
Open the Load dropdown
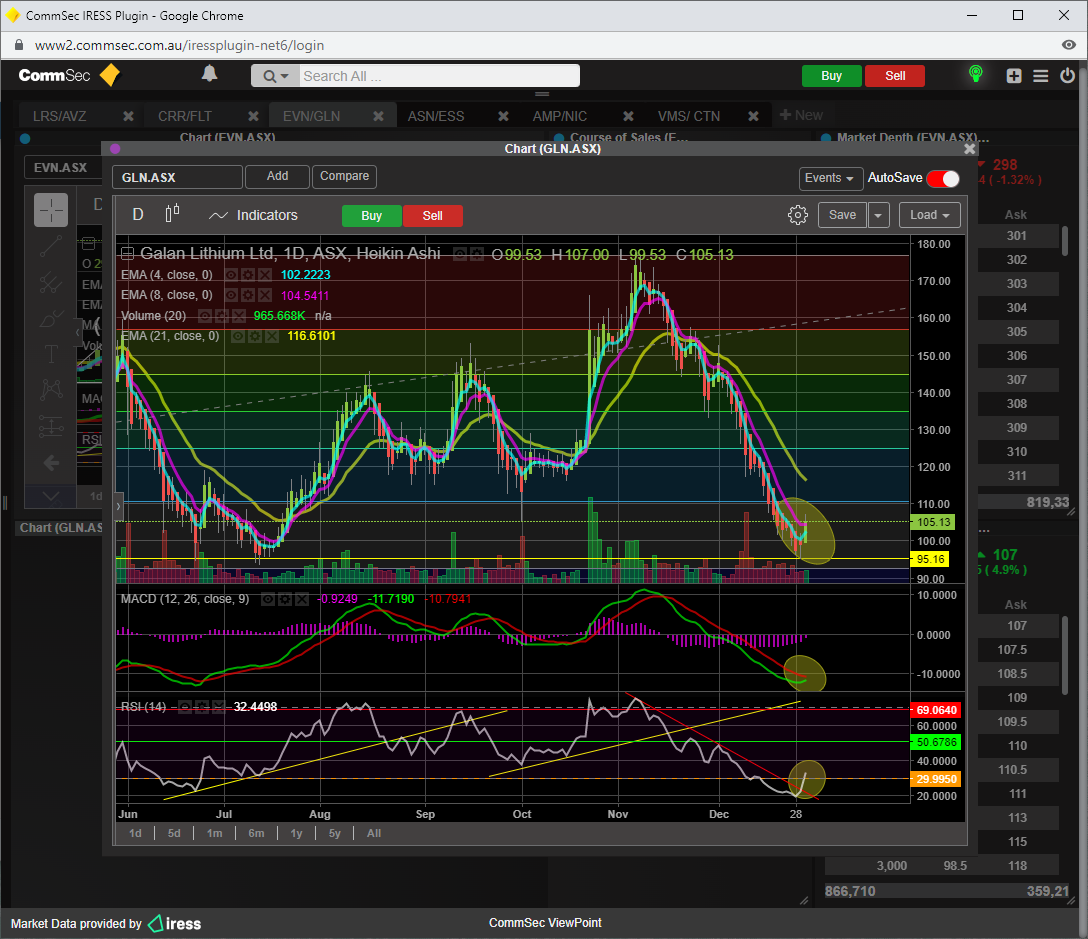(930, 215)
